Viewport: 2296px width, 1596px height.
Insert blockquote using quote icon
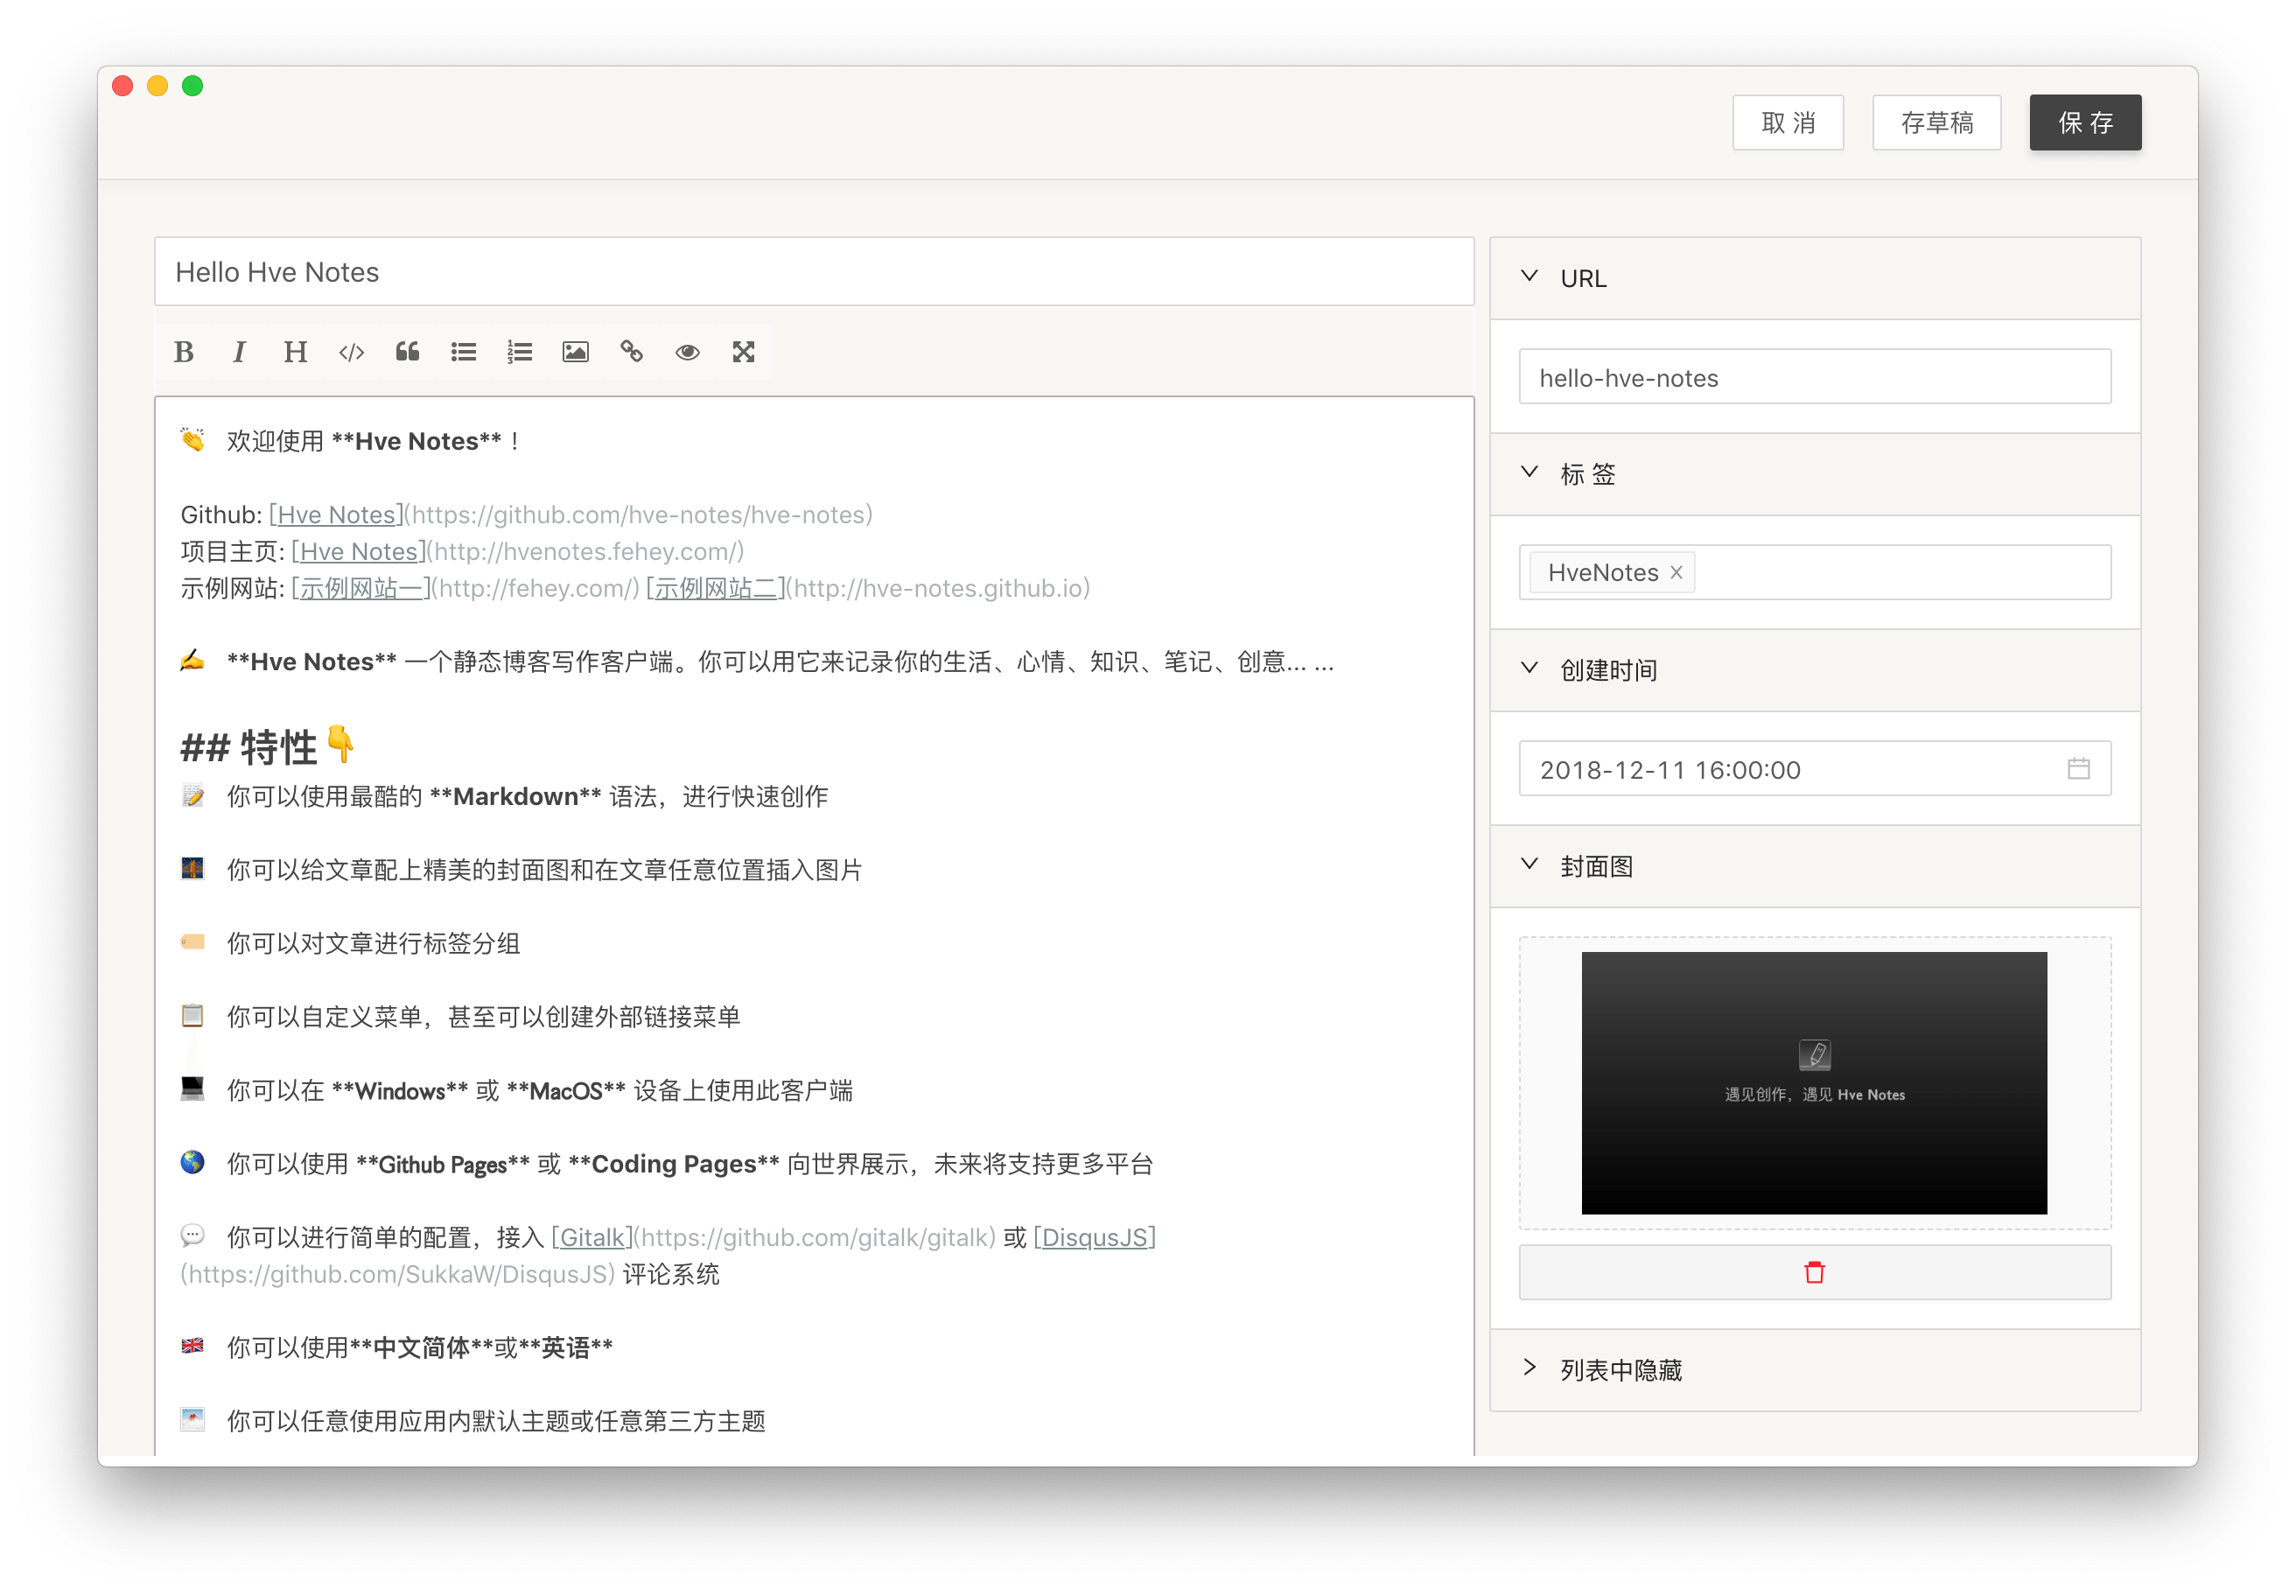pyautogui.click(x=407, y=352)
